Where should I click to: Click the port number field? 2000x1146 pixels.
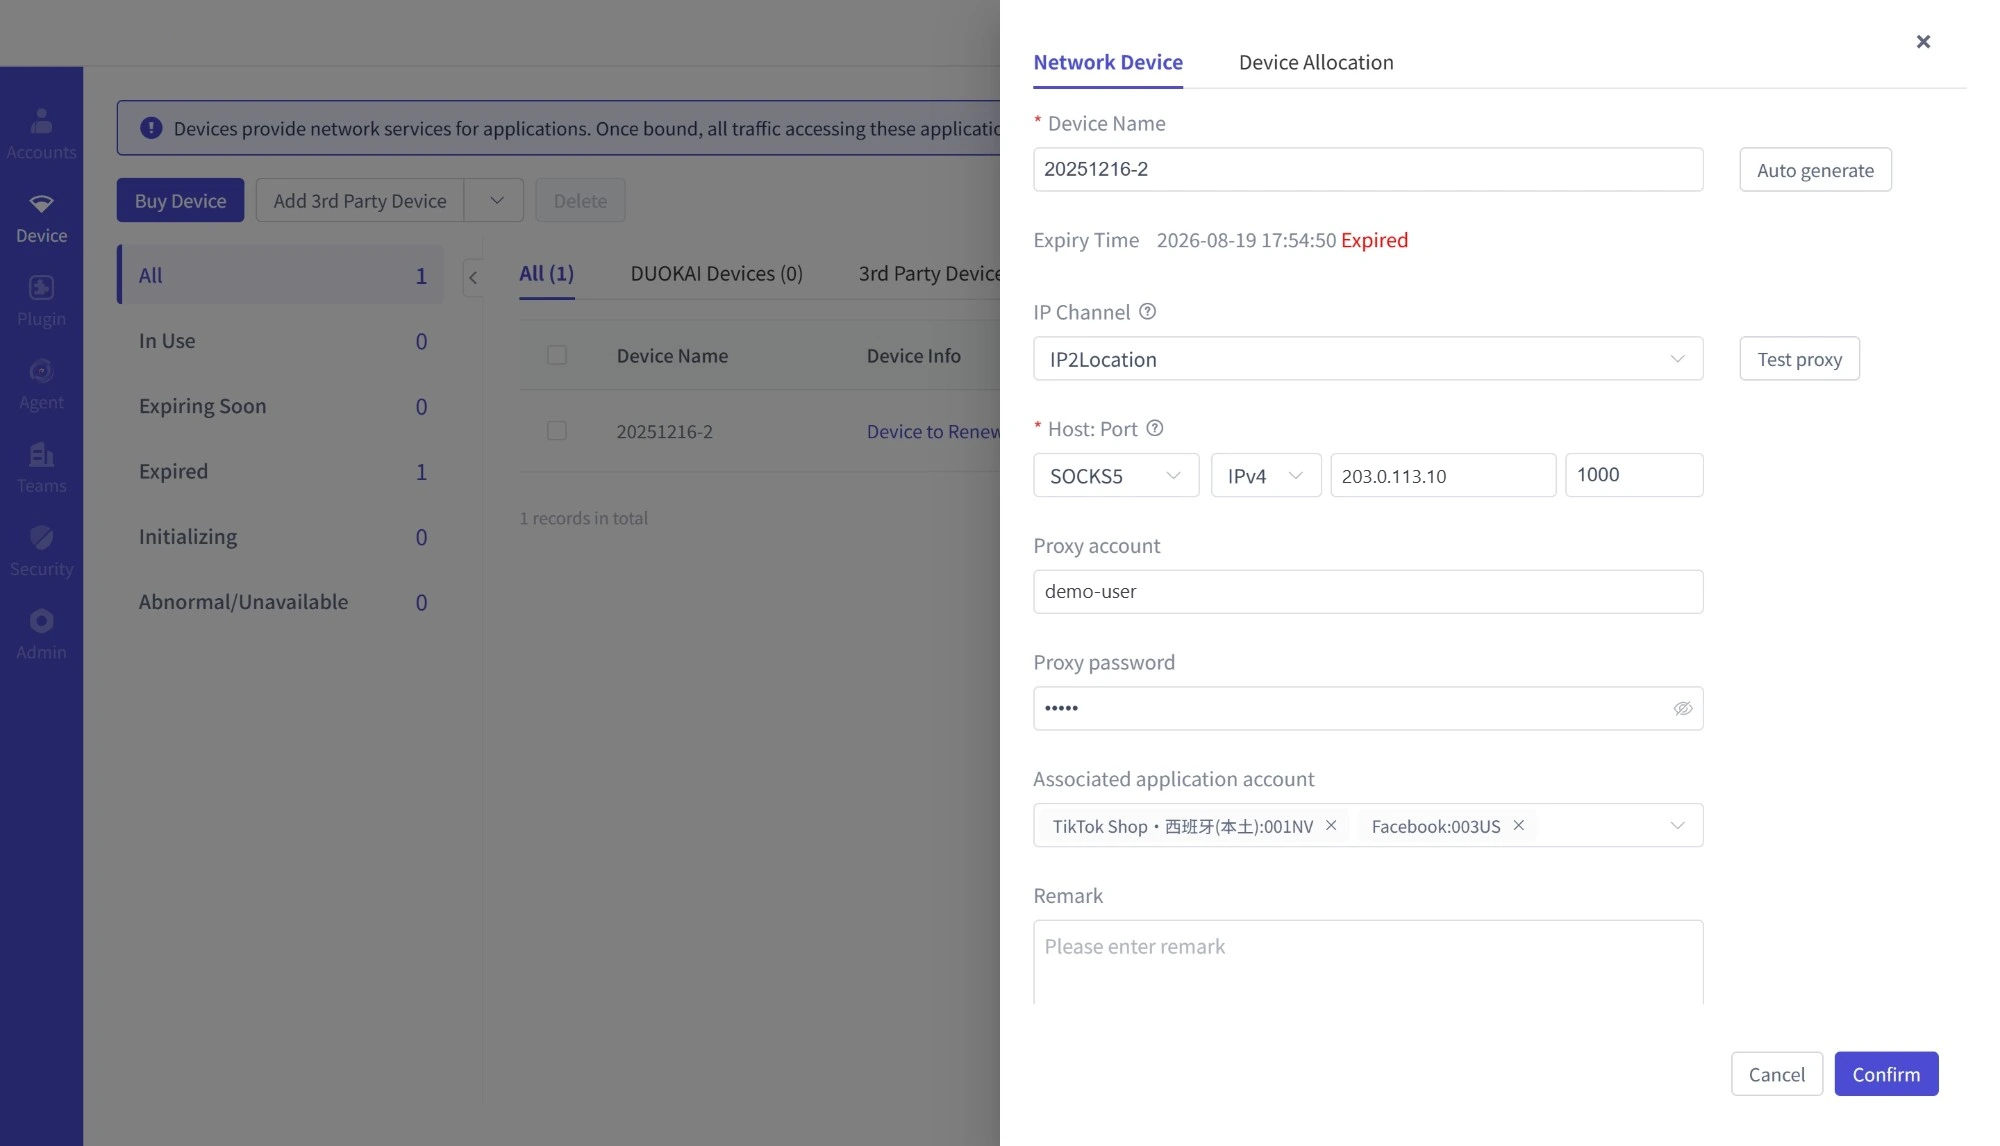pyautogui.click(x=1634, y=475)
